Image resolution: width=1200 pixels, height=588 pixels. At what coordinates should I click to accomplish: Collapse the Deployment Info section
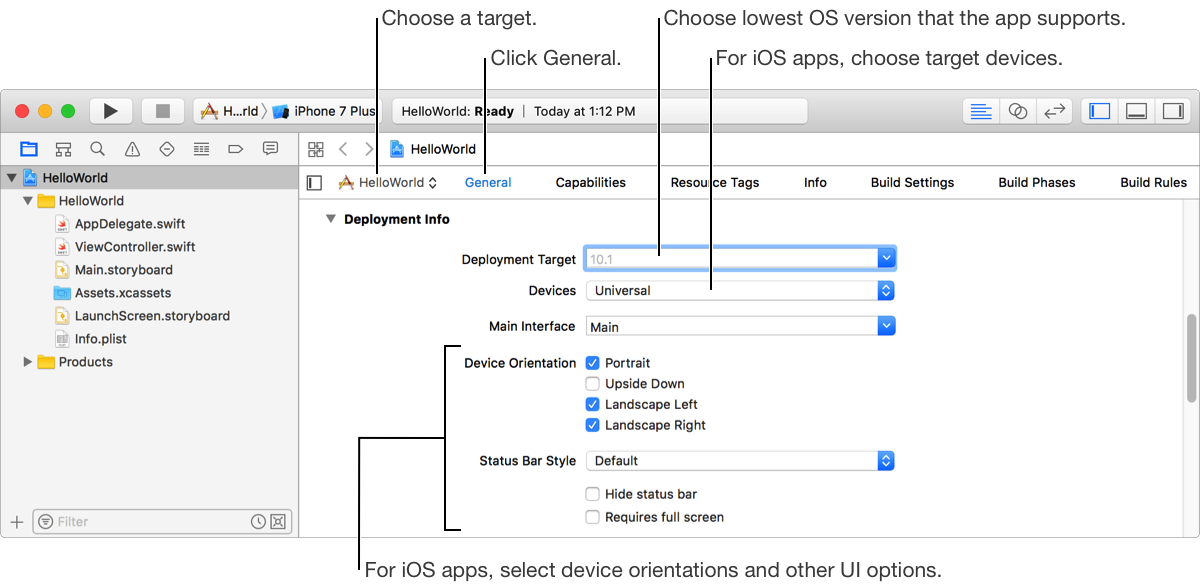coord(330,219)
